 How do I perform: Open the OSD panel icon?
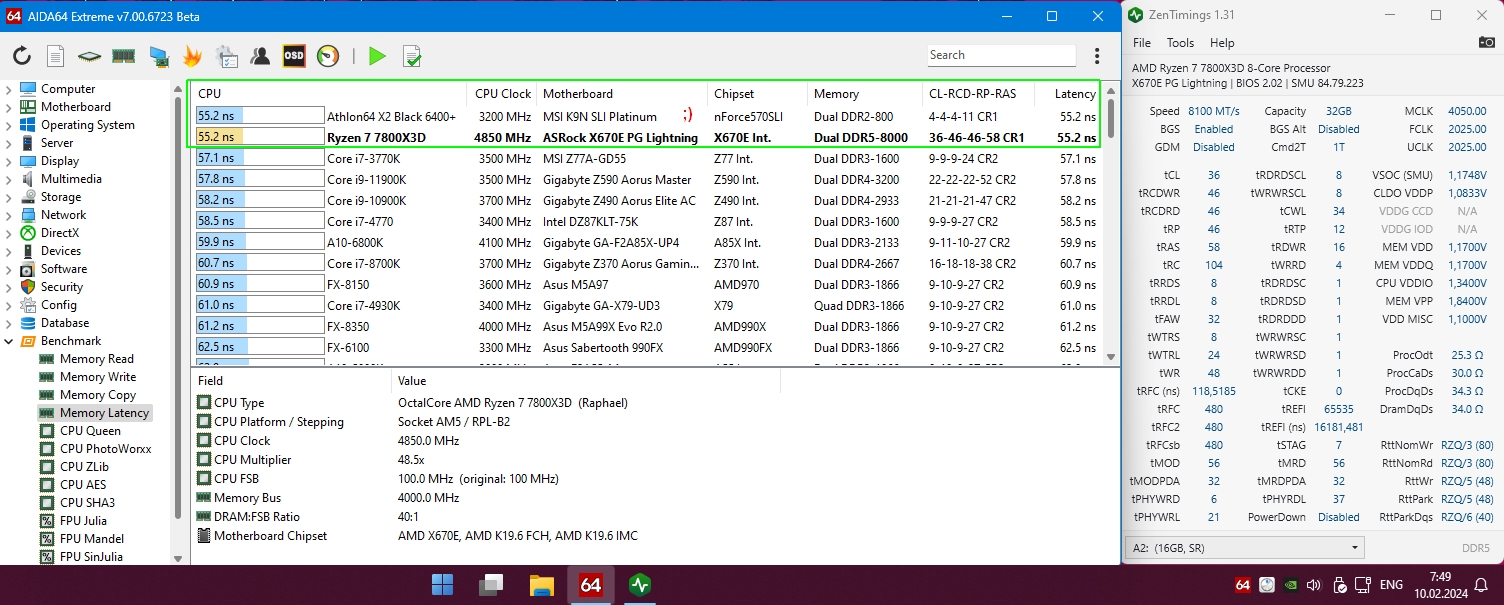click(294, 56)
